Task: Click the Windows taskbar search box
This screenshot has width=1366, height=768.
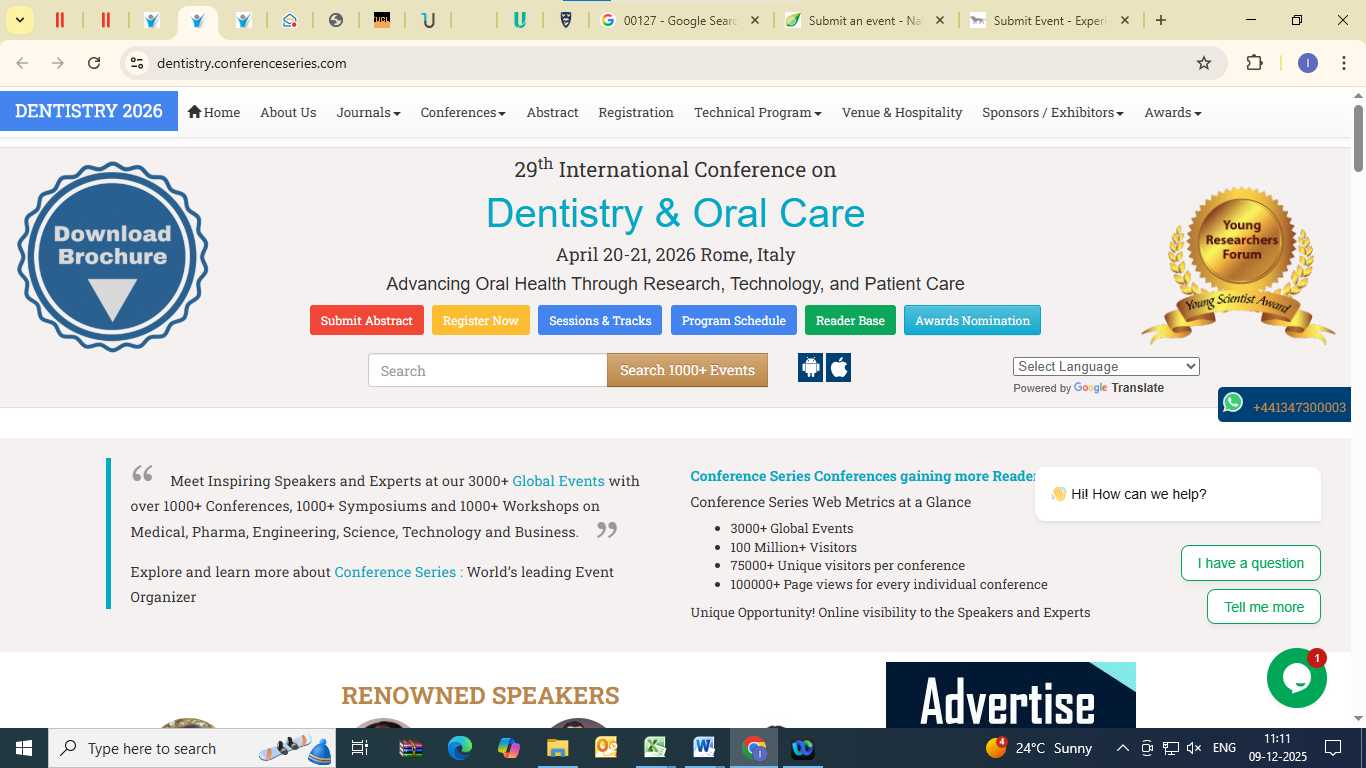Action: pyautogui.click(x=190, y=748)
